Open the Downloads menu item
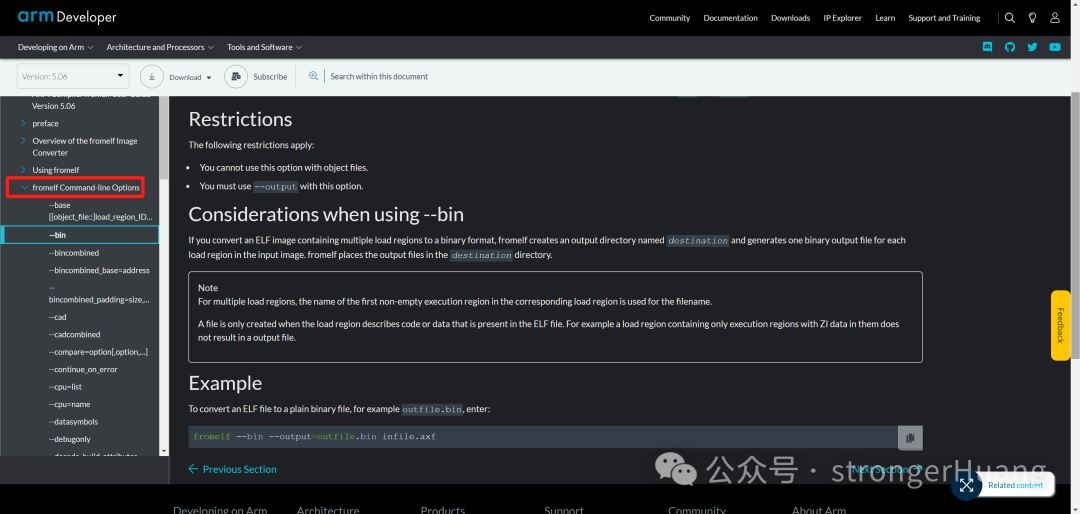This screenshot has width=1080, height=514. 790,18
